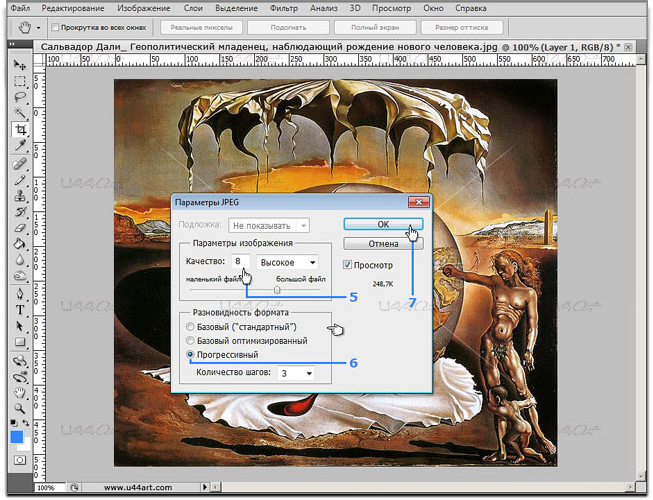653x500 pixels.
Task: Select the Lasso tool
Action: (x=20, y=97)
